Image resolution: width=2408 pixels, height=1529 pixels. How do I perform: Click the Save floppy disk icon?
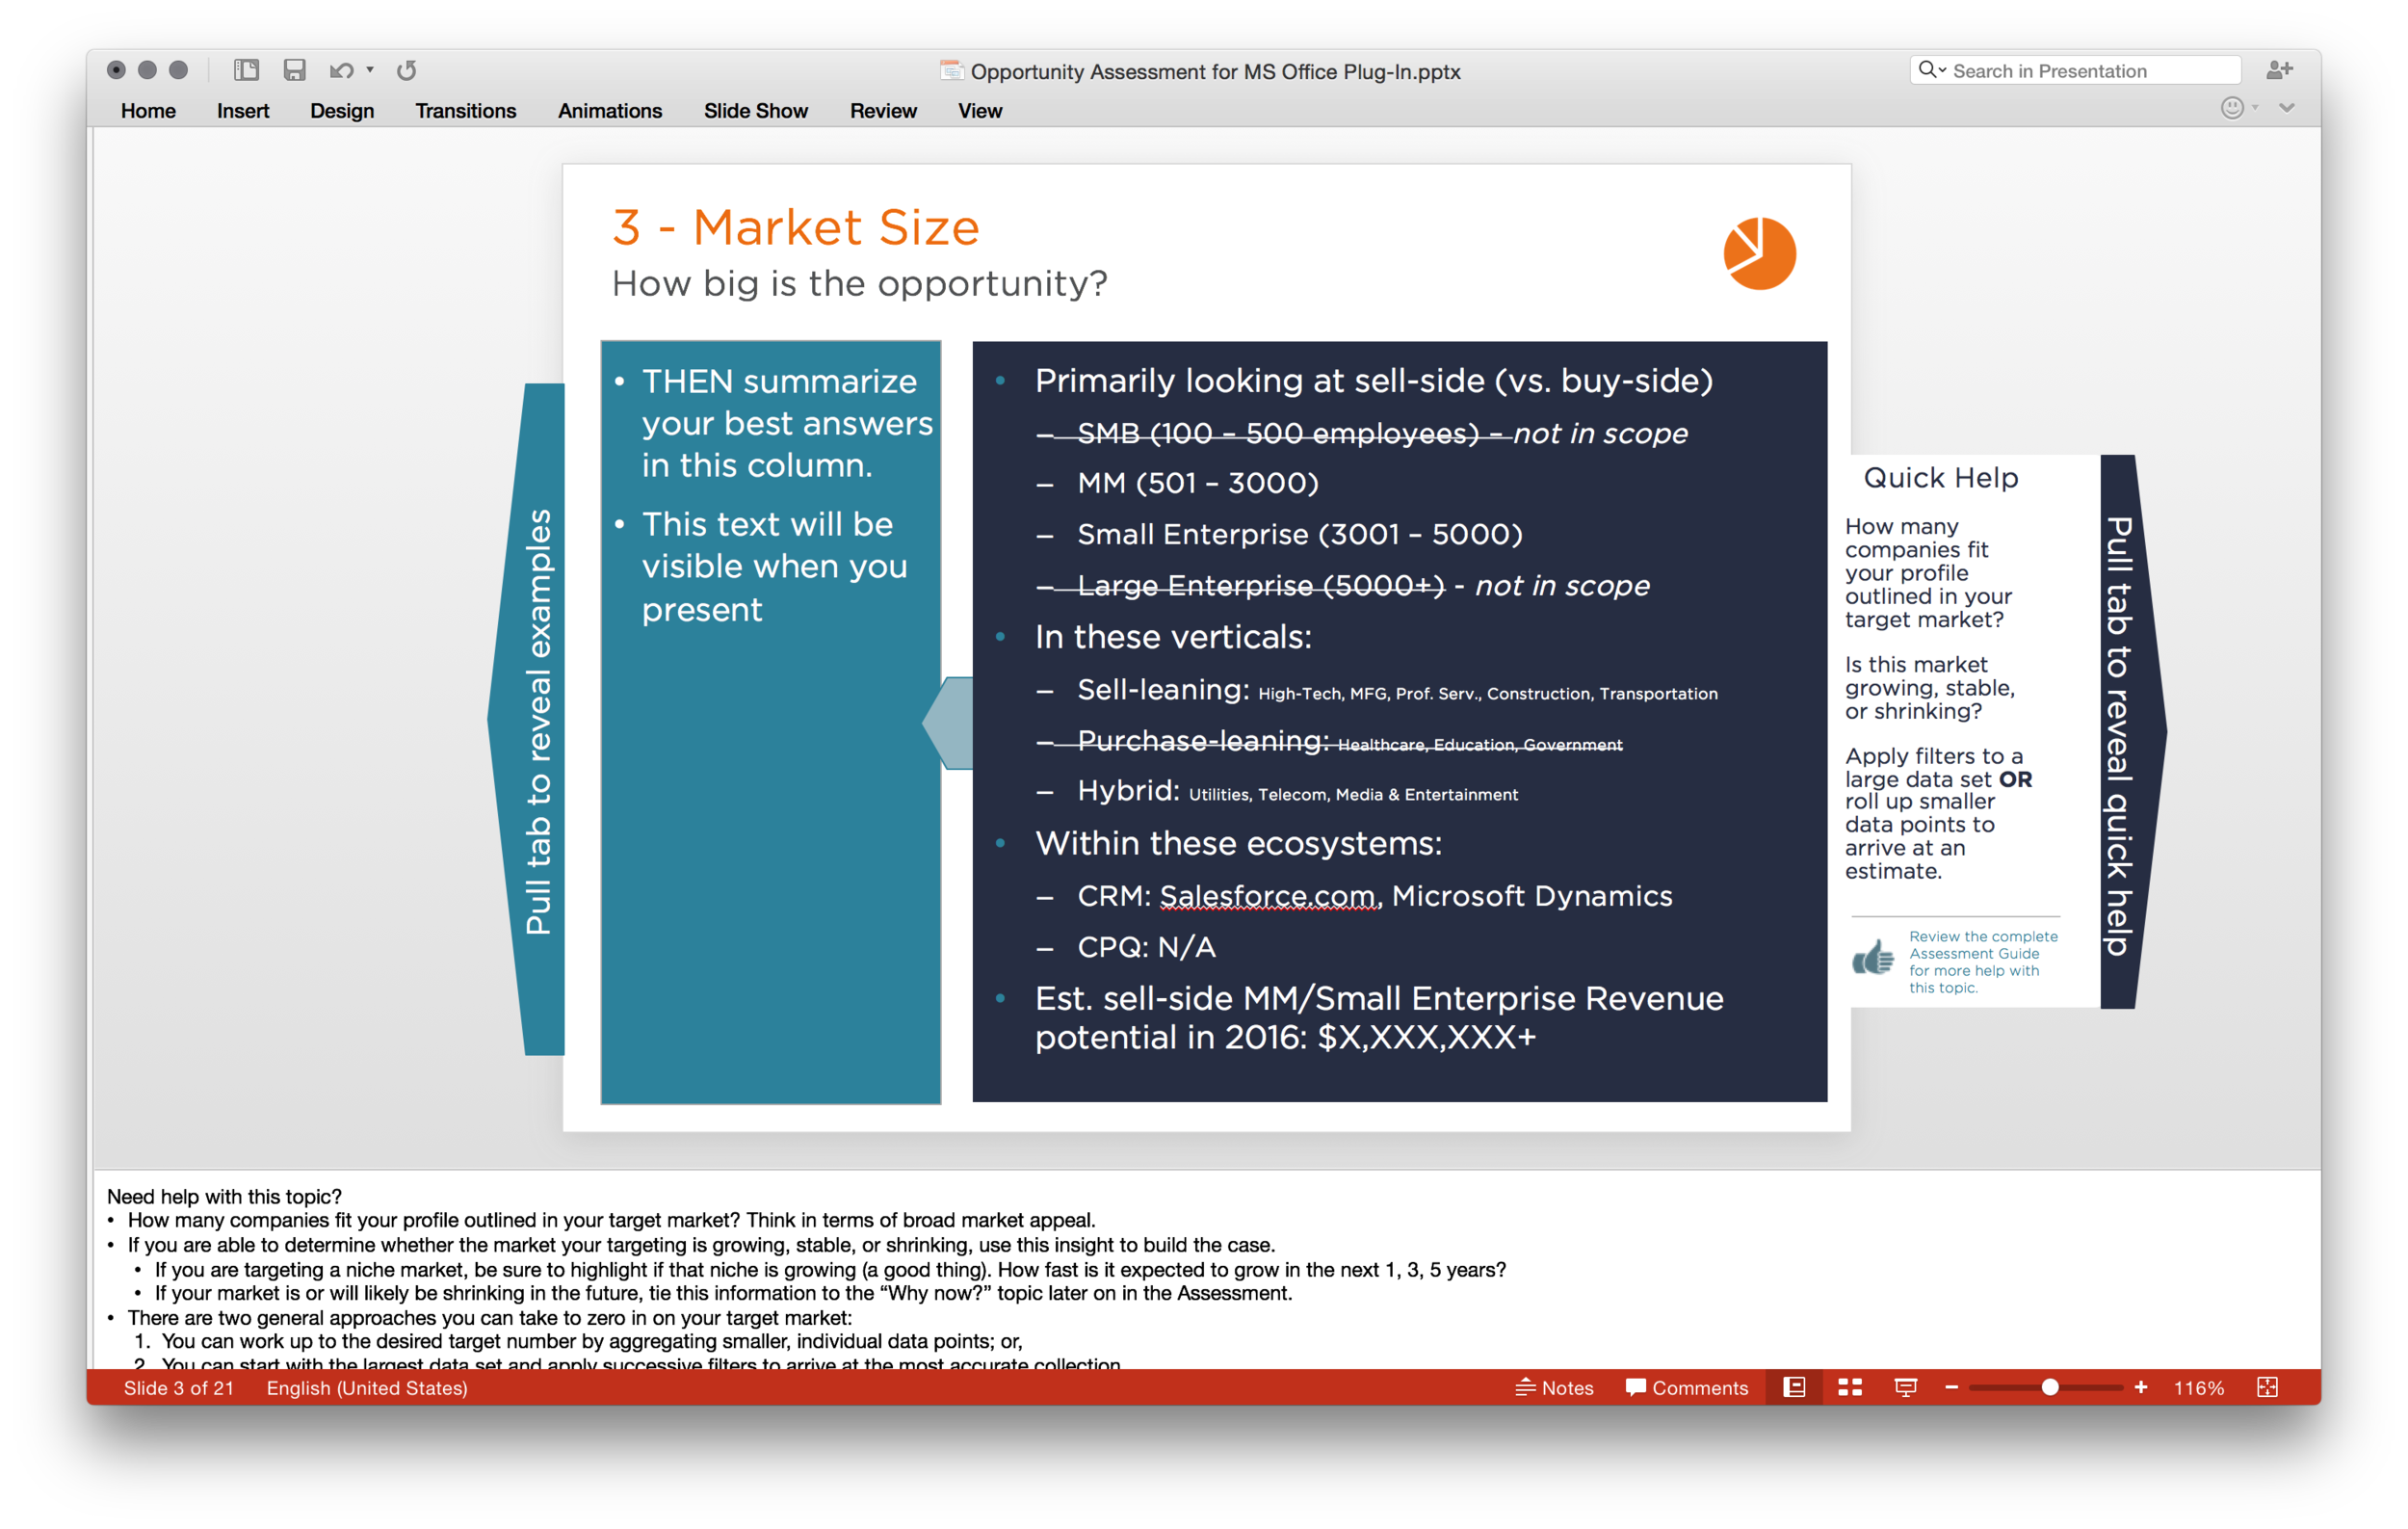point(294,70)
